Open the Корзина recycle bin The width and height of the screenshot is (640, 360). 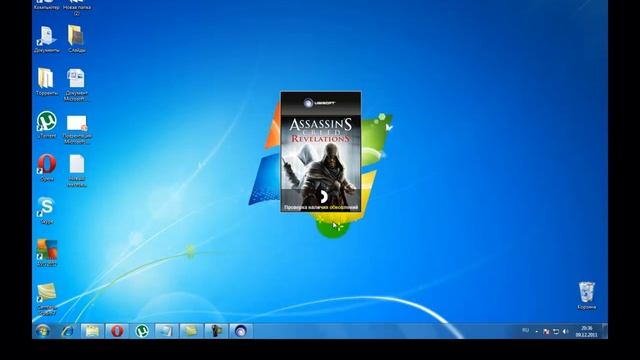tap(587, 296)
